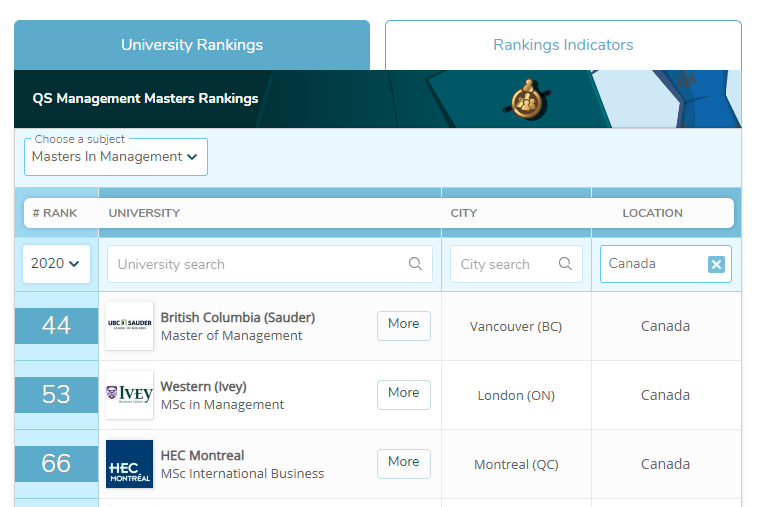Click the magnifier icon in City search

point(565,264)
